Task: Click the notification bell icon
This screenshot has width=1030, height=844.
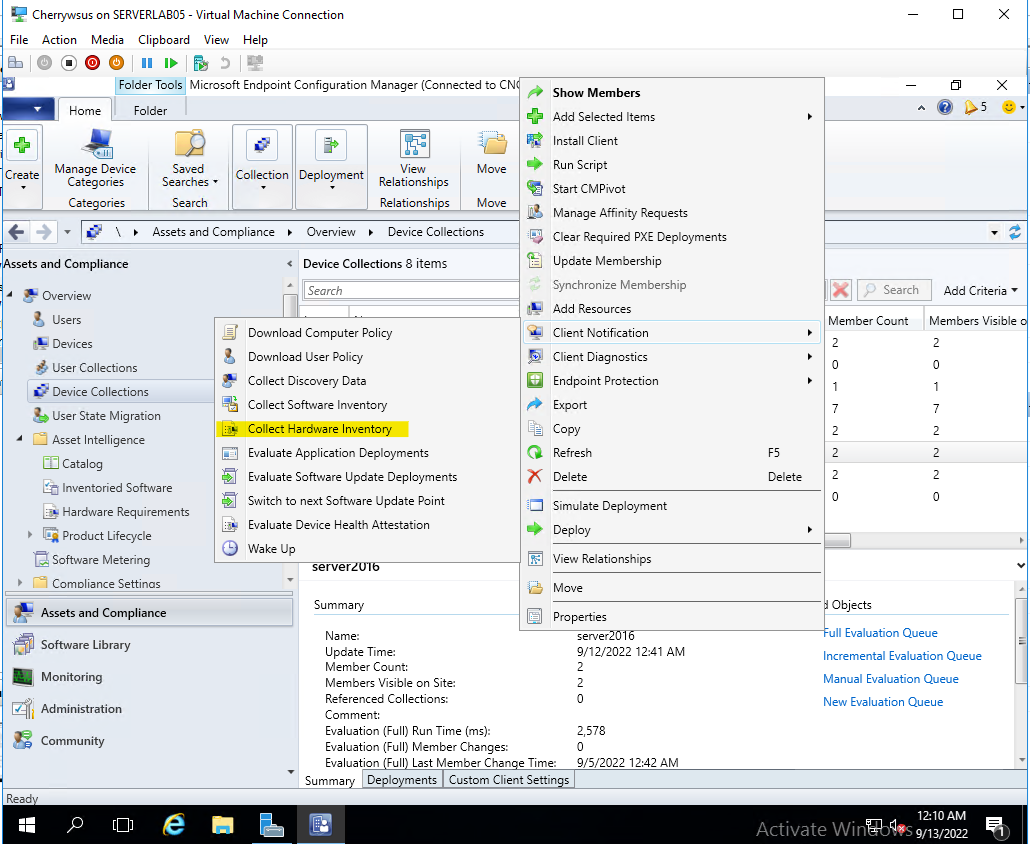Action: click(970, 107)
